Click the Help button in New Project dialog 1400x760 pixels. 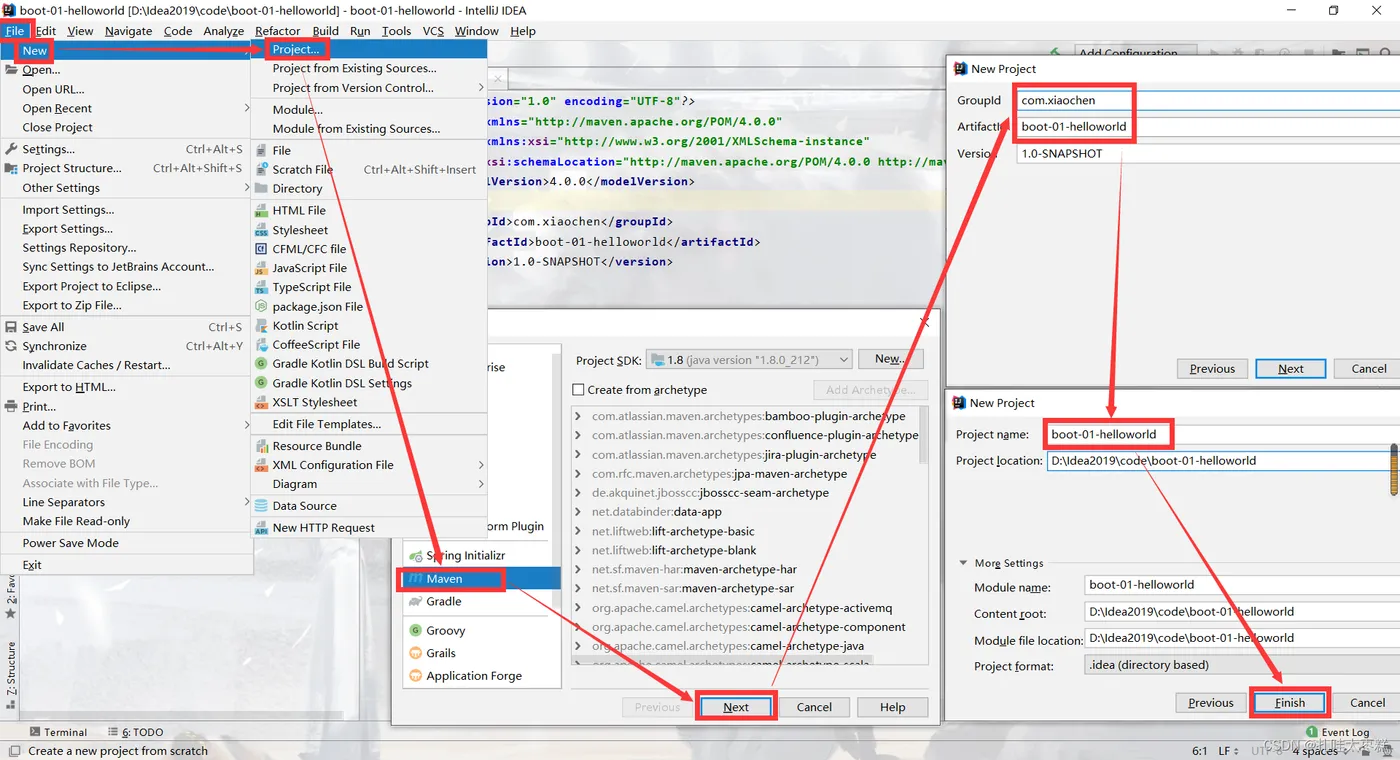pos(893,707)
